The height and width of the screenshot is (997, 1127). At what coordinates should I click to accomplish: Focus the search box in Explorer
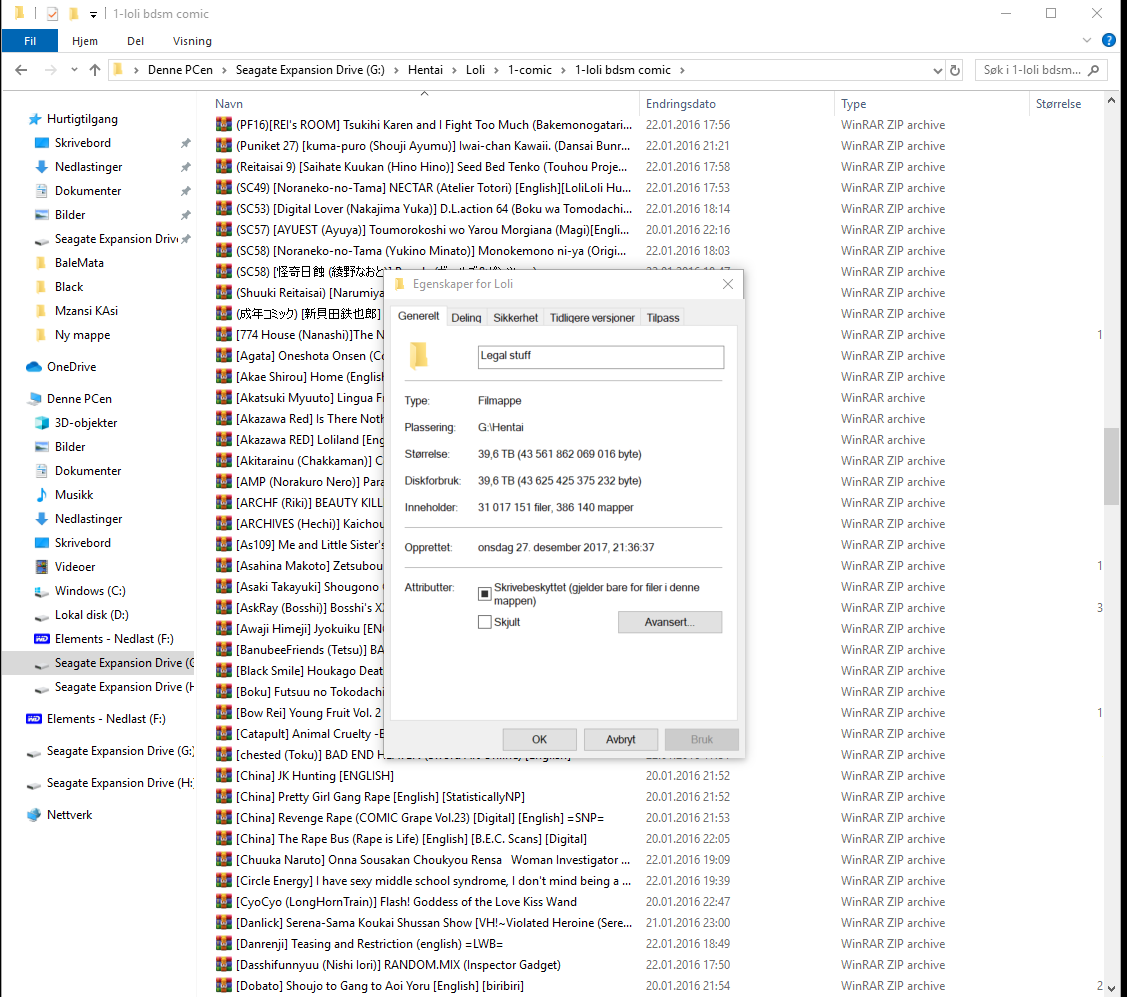[x=1032, y=70]
